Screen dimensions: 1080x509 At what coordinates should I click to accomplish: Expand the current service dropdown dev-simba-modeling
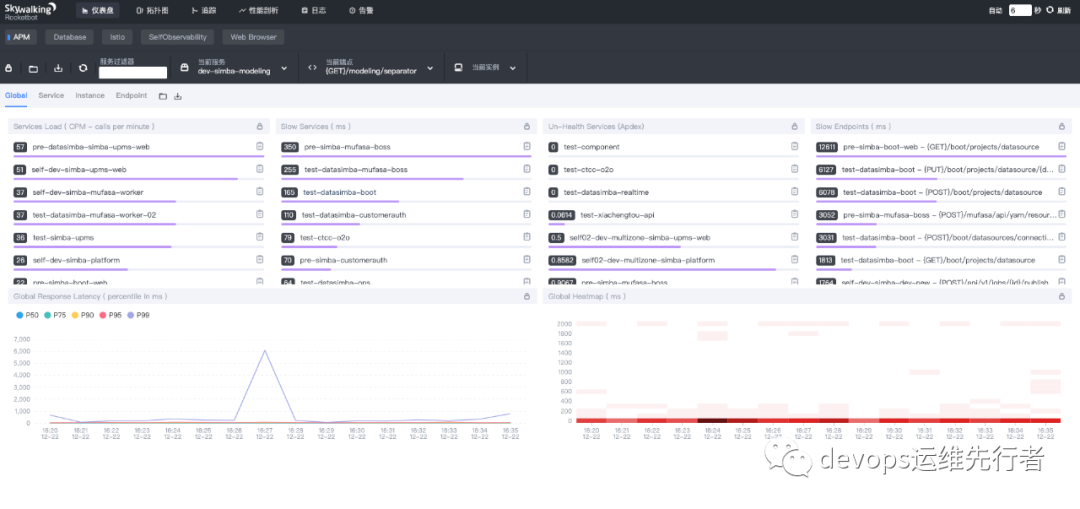234,68
